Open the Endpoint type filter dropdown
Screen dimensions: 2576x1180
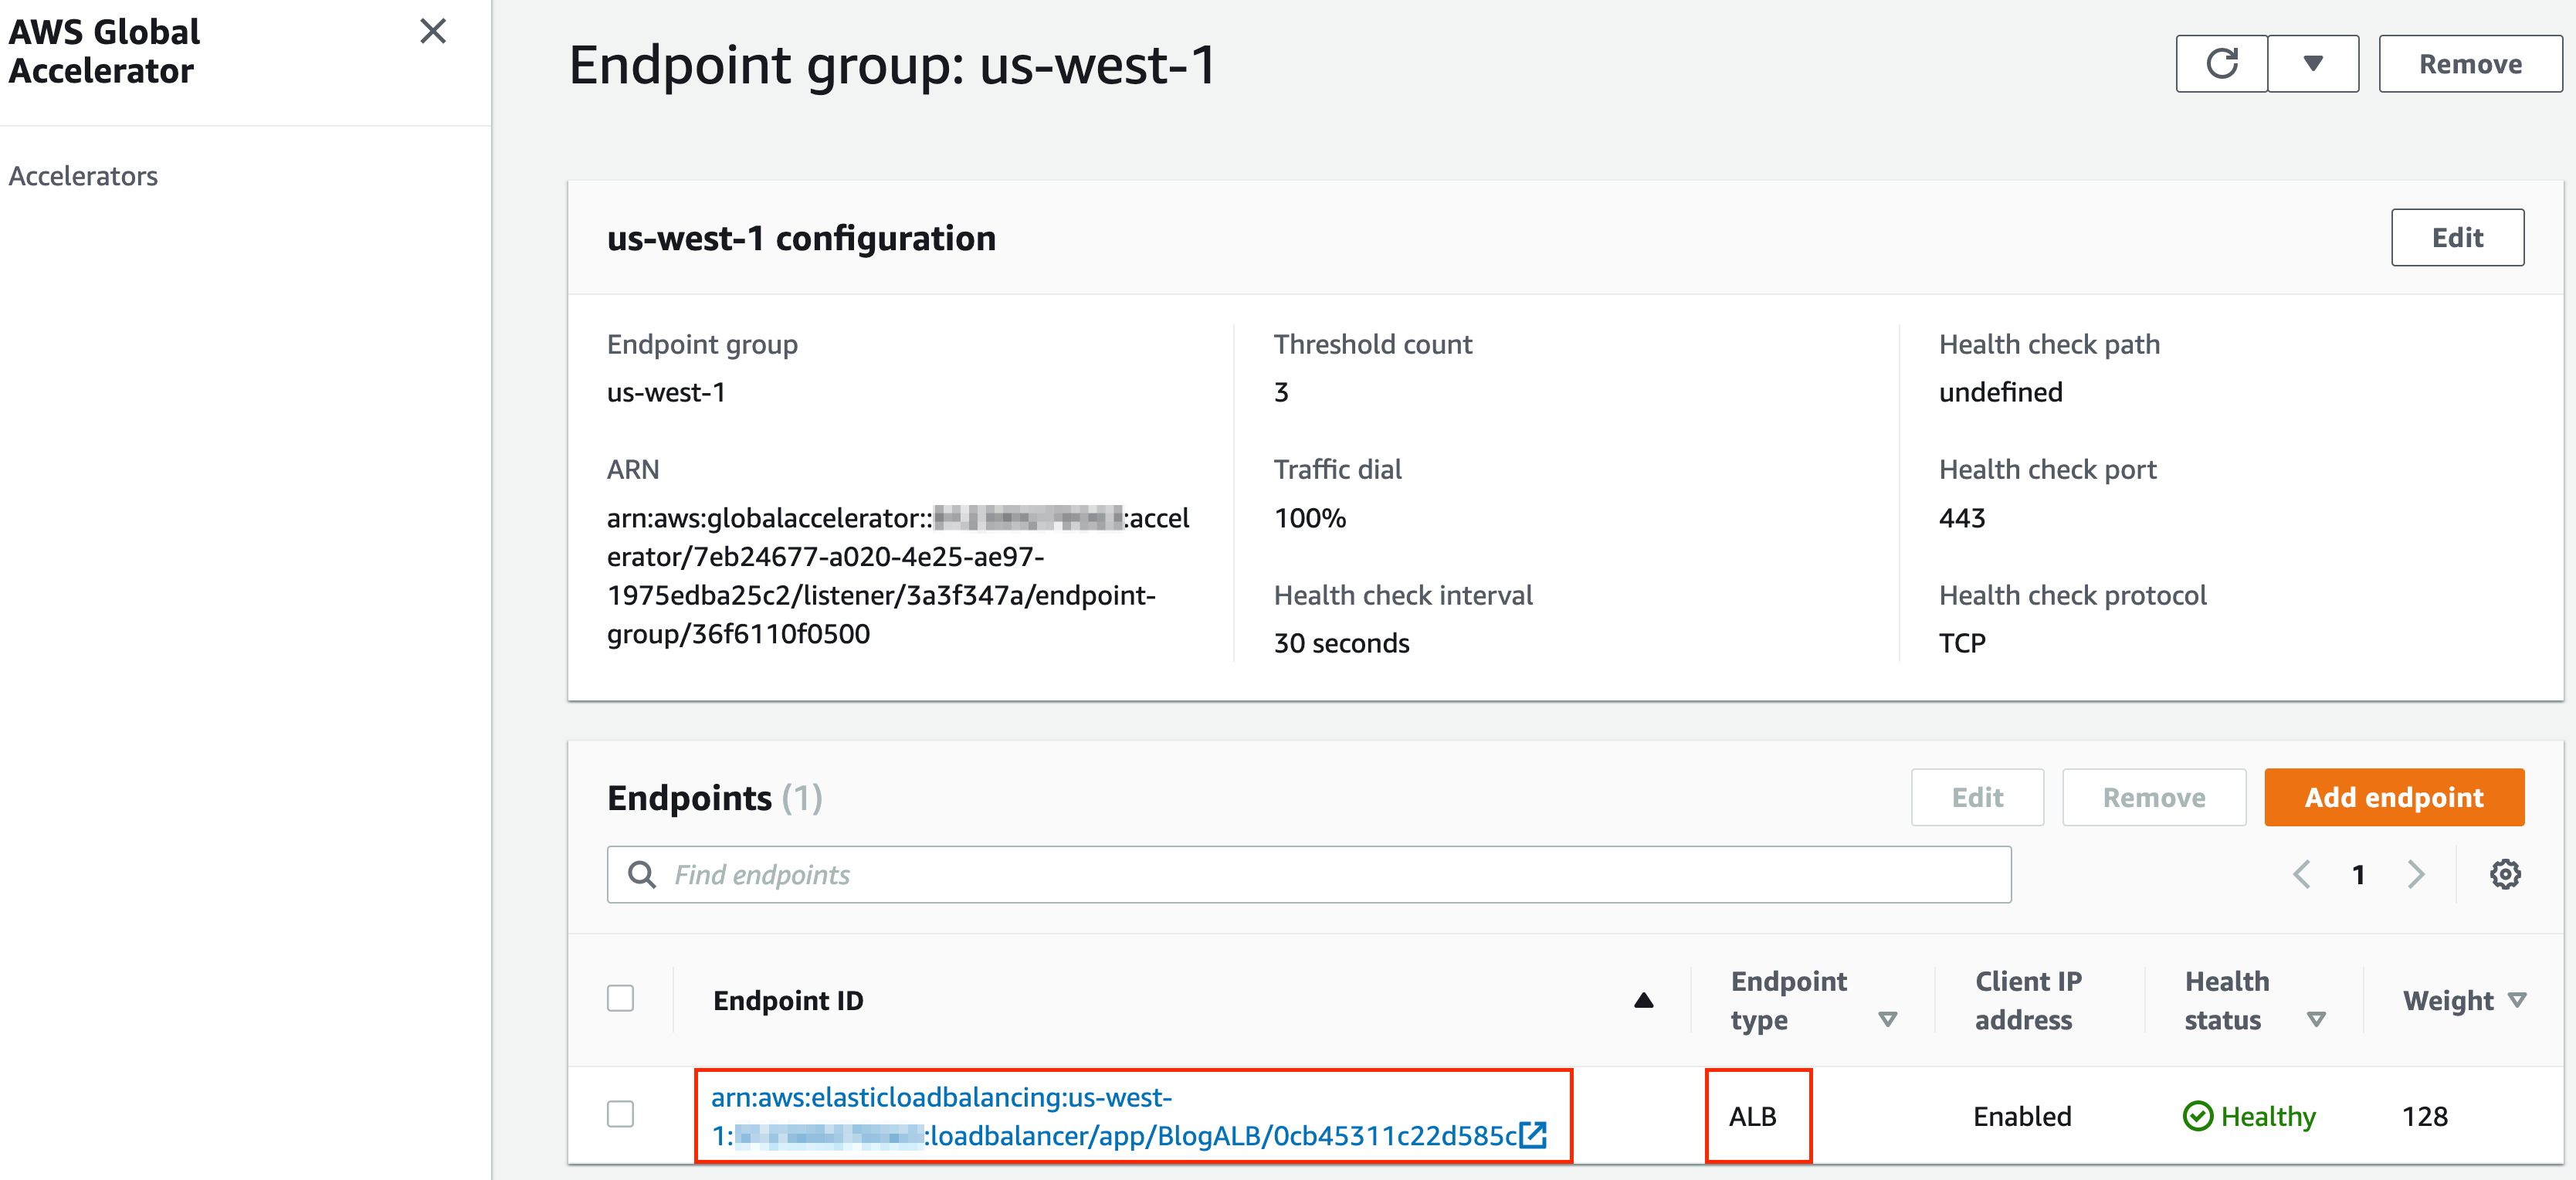(1889, 1019)
